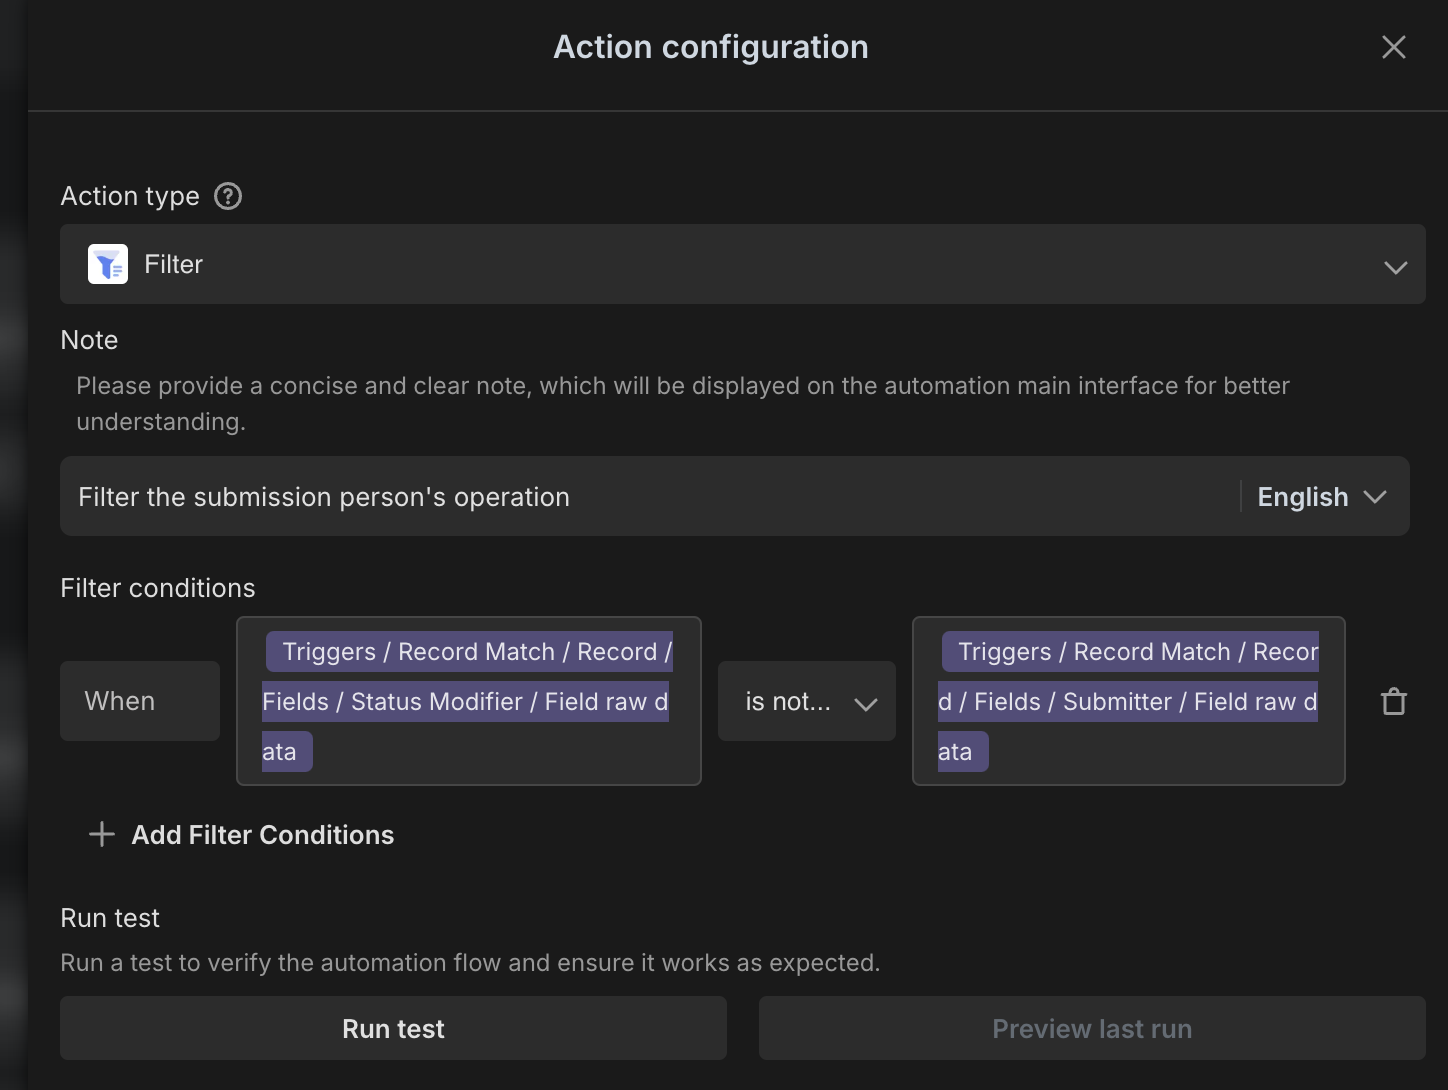Select the Submitter field value box
This screenshot has height=1090, width=1448.
point(1129,701)
